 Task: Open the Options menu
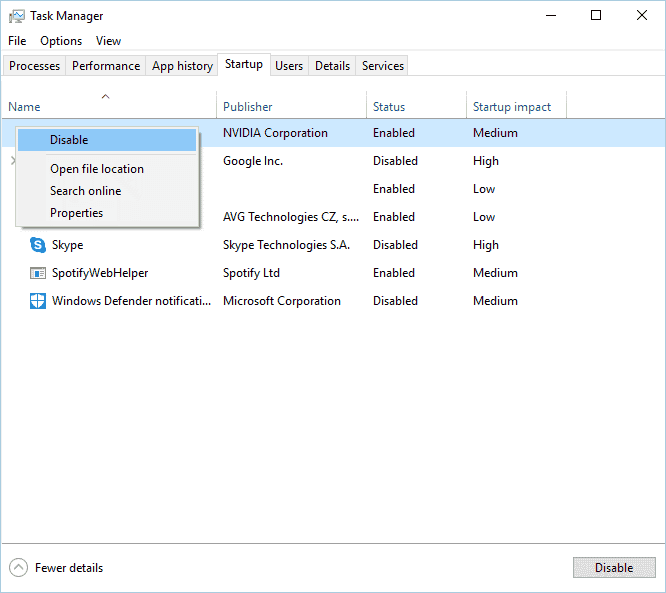(61, 41)
